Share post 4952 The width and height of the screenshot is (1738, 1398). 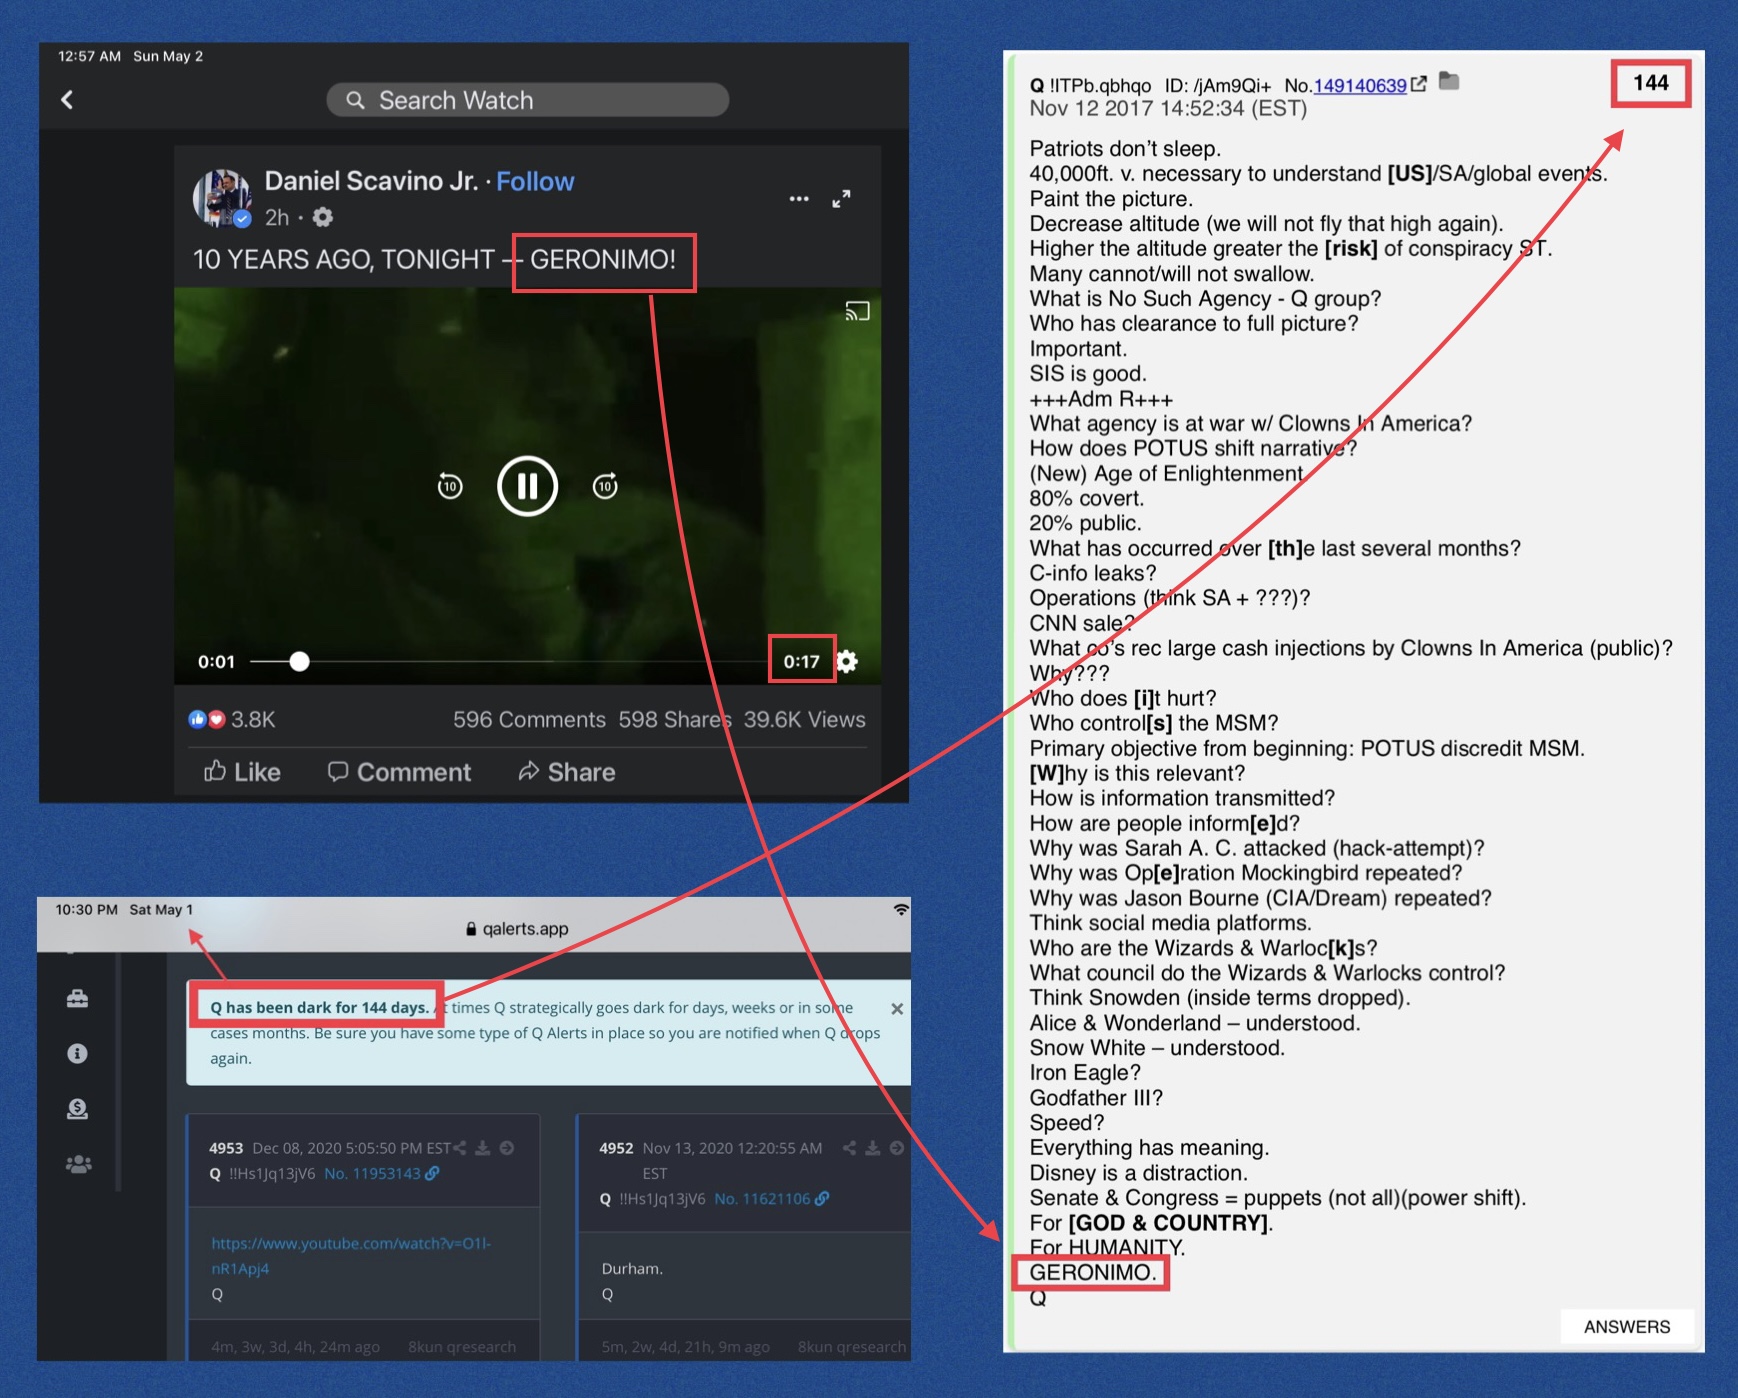[849, 1148]
